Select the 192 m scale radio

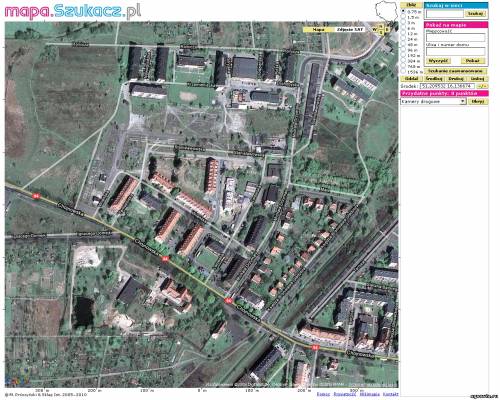(403, 55)
